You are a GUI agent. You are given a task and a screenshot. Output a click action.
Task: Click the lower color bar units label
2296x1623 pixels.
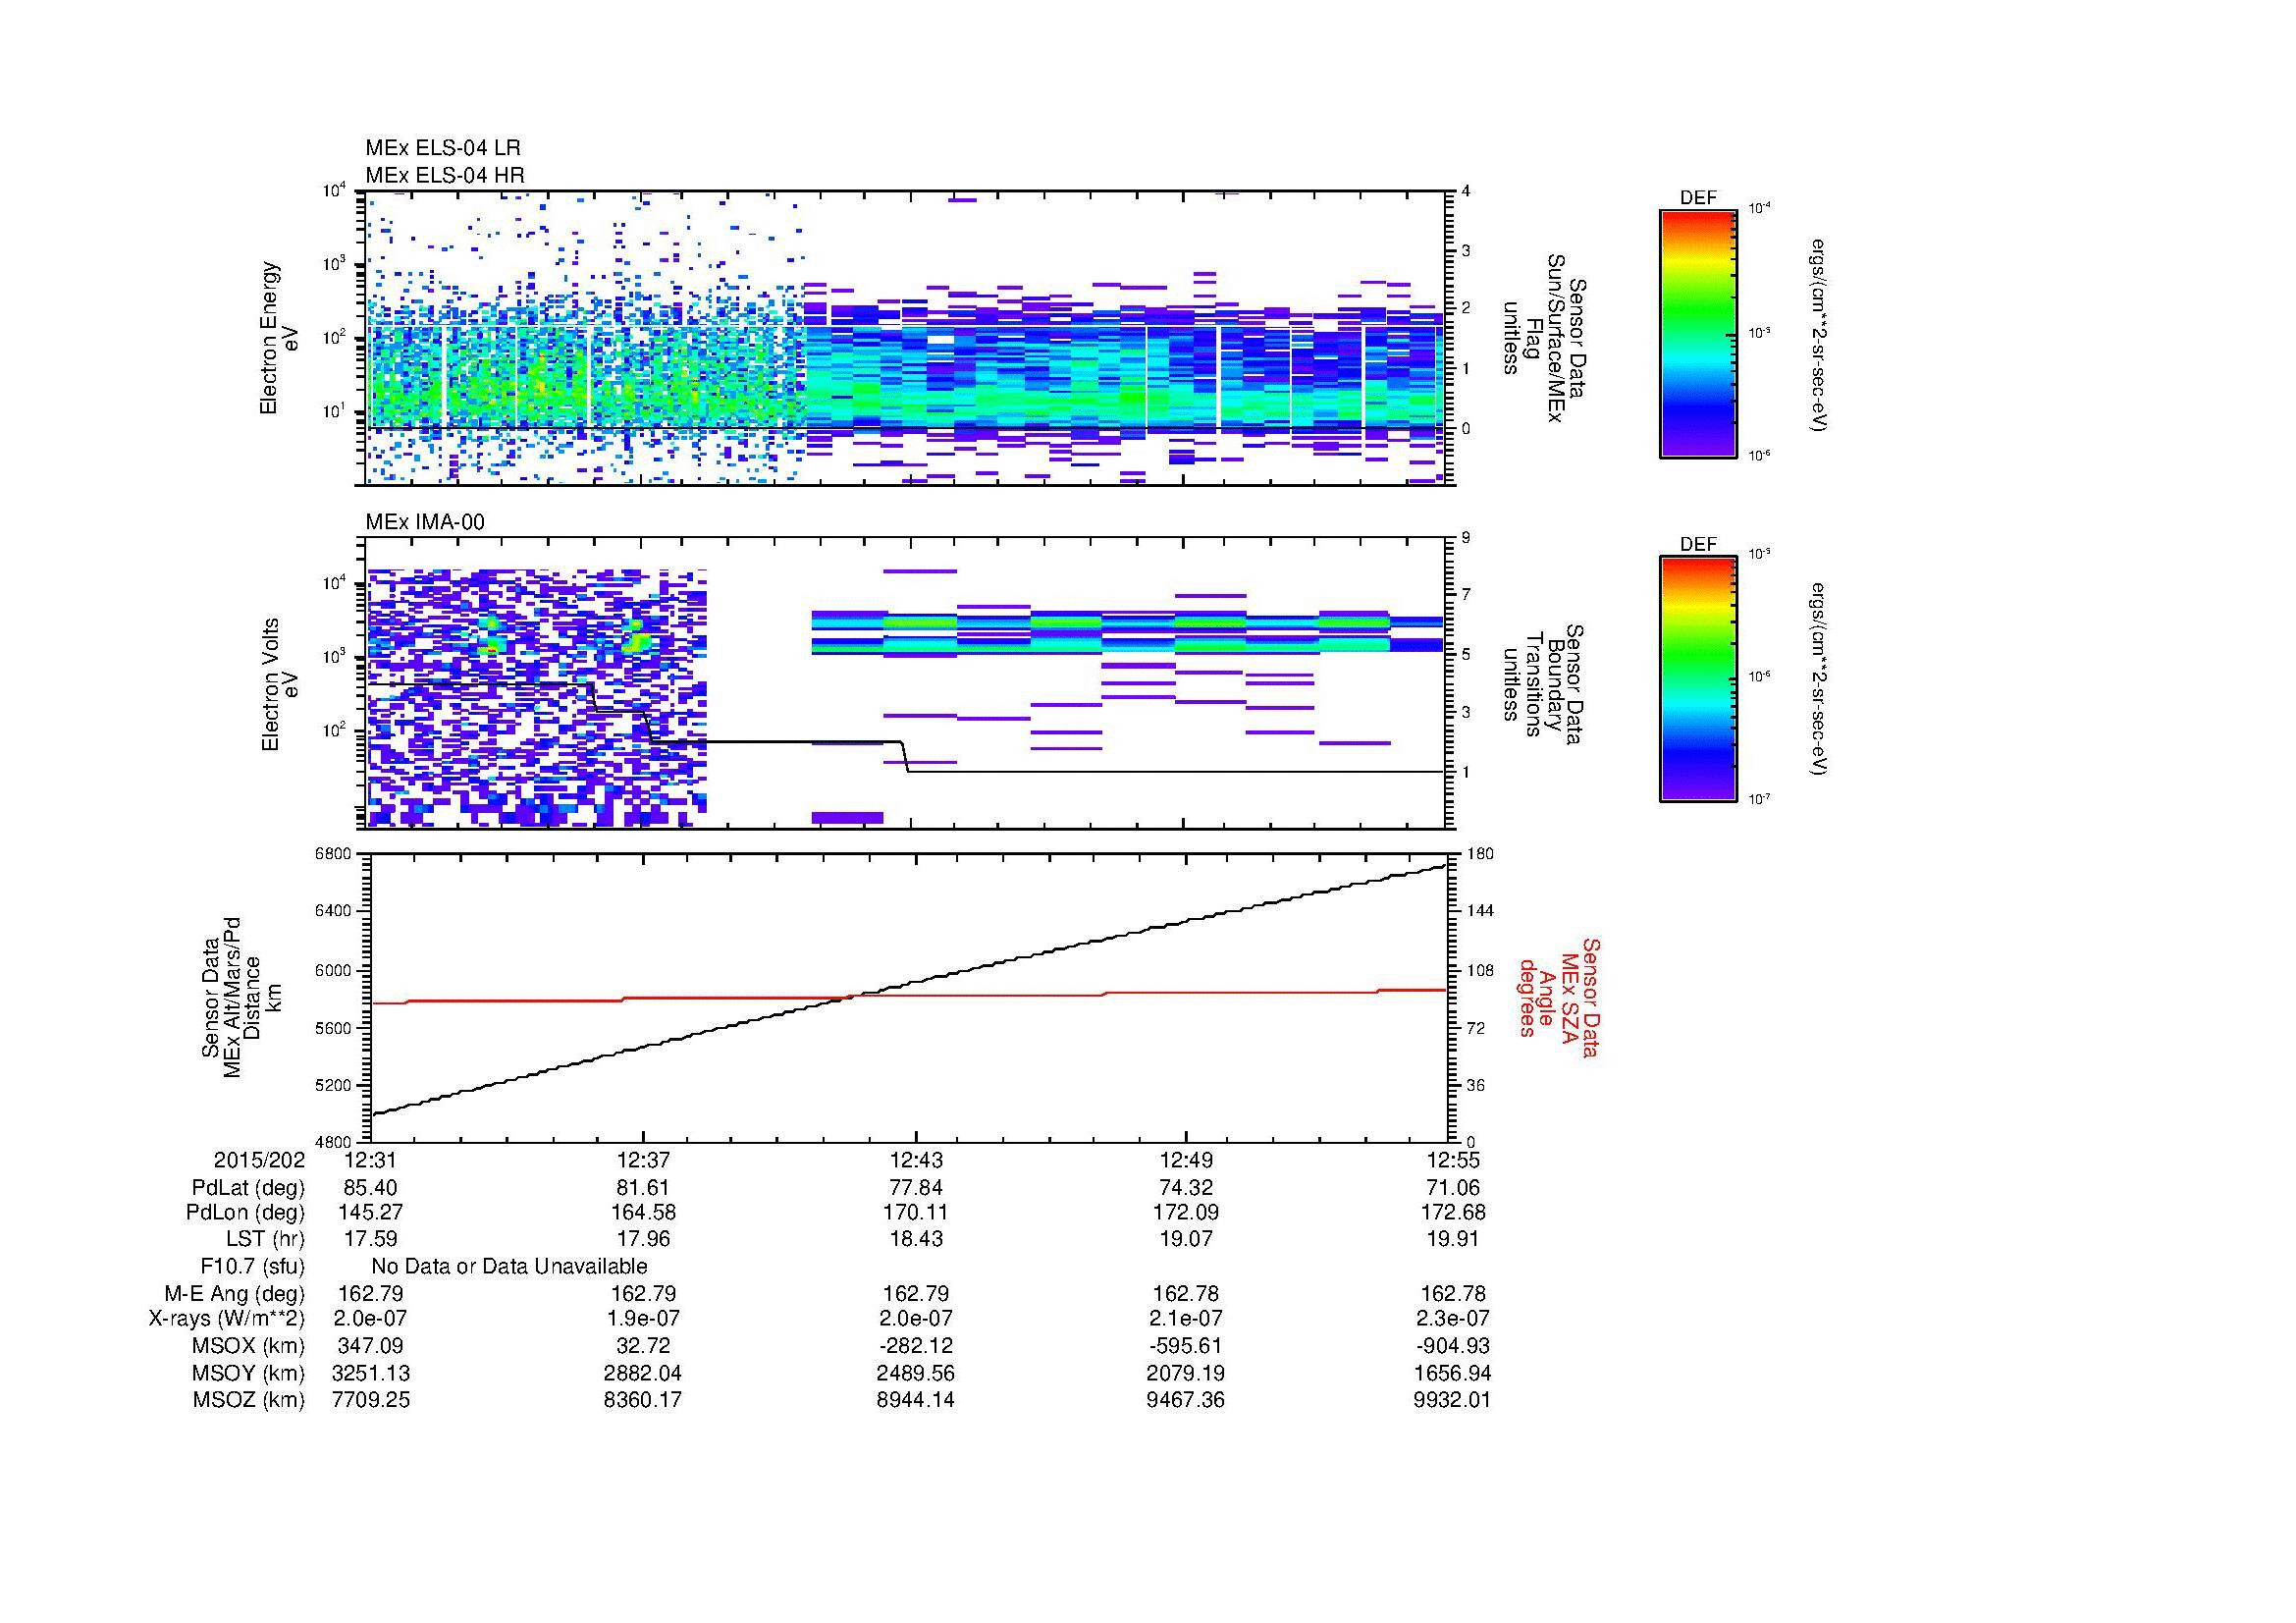click(1820, 680)
